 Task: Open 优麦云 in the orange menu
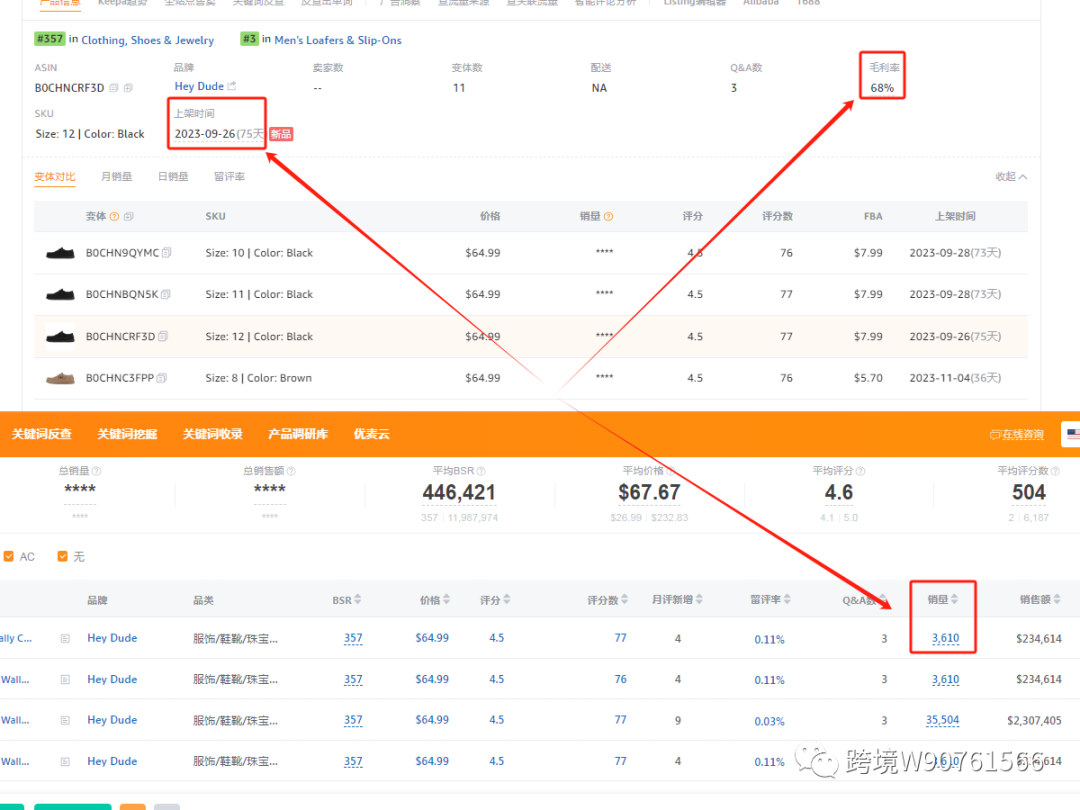click(371, 434)
